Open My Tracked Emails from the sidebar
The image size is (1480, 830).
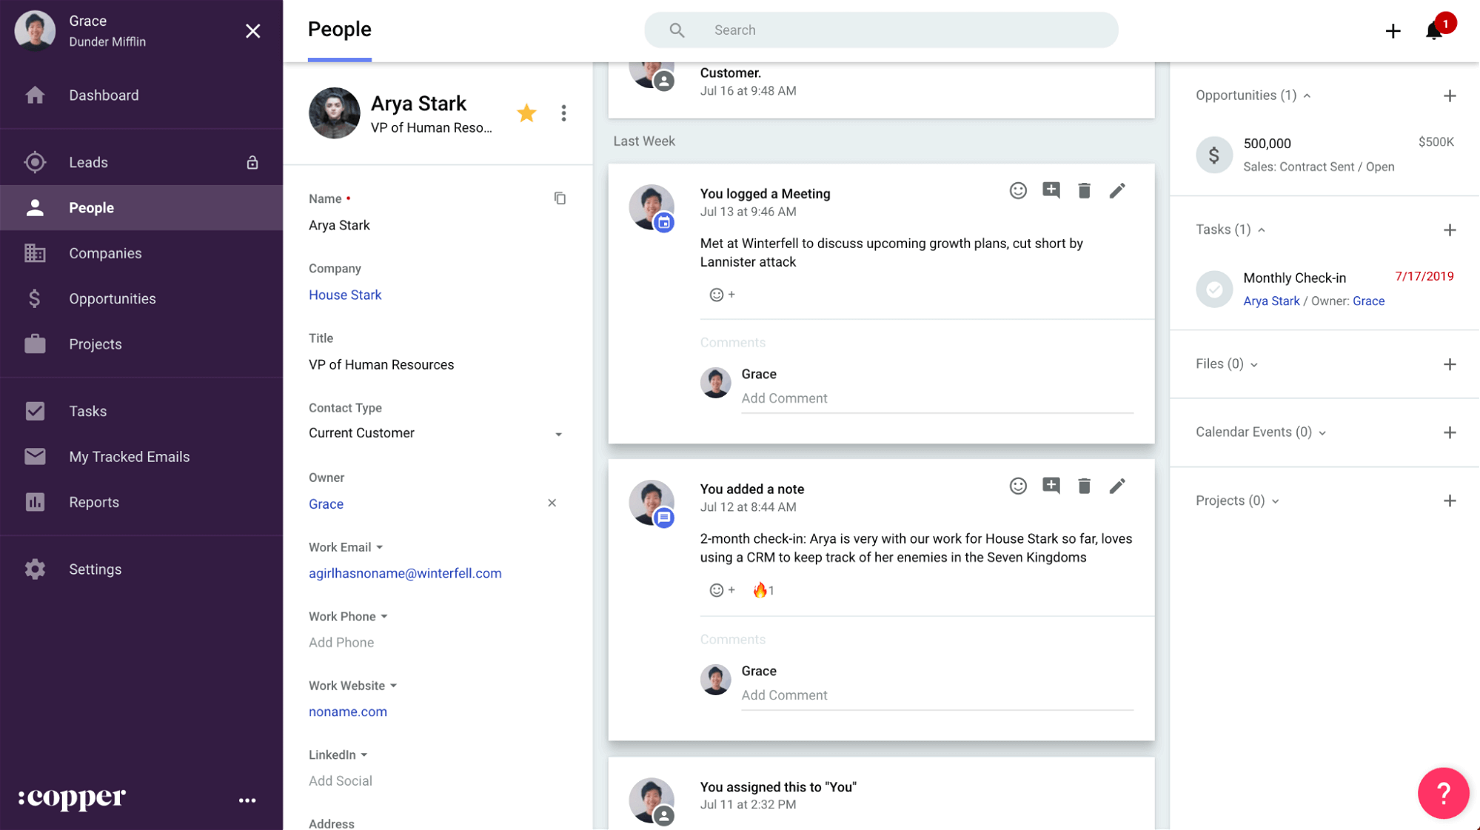(x=129, y=456)
